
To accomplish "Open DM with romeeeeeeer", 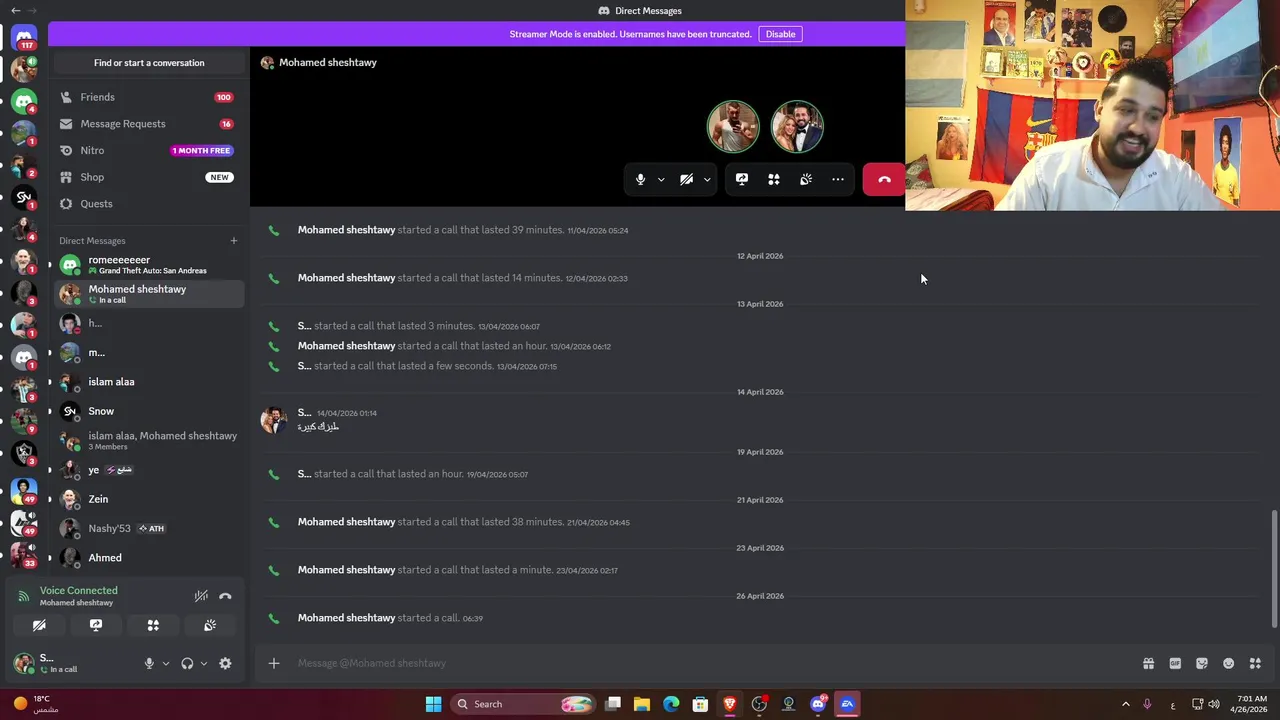I will 148,265.
